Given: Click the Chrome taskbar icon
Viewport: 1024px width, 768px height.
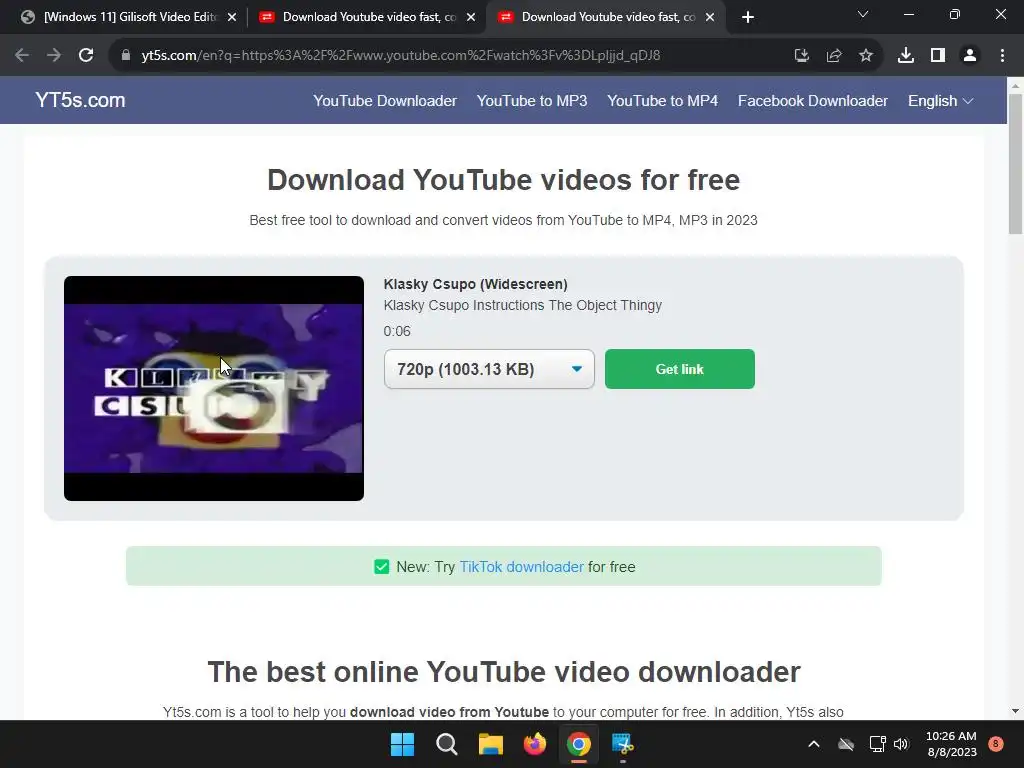Looking at the screenshot, I should point(579,744).
